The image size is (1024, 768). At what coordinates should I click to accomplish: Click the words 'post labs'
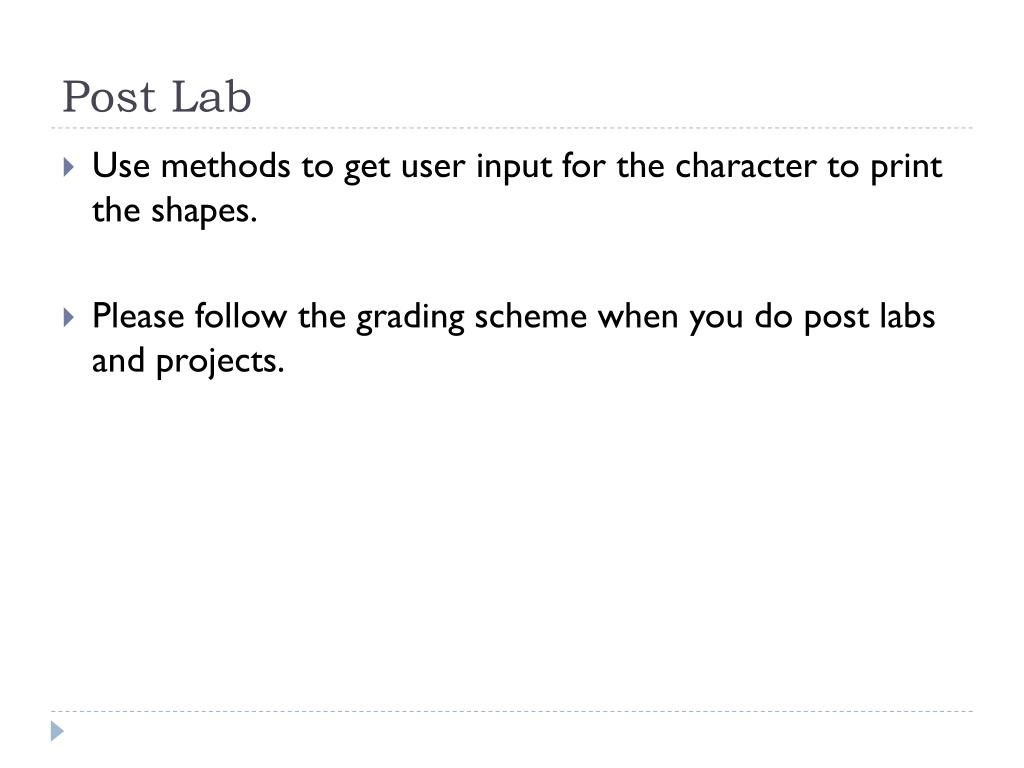pos(870,317)
